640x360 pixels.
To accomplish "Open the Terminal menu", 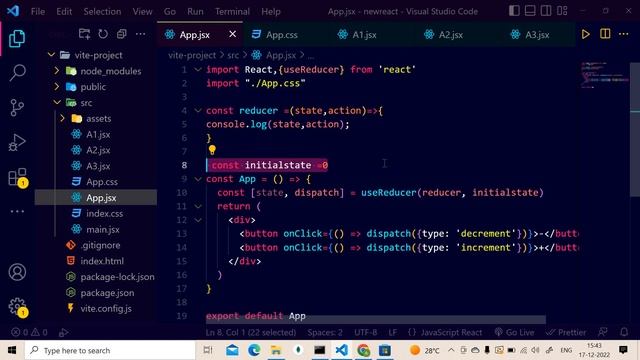I will 232,11.
